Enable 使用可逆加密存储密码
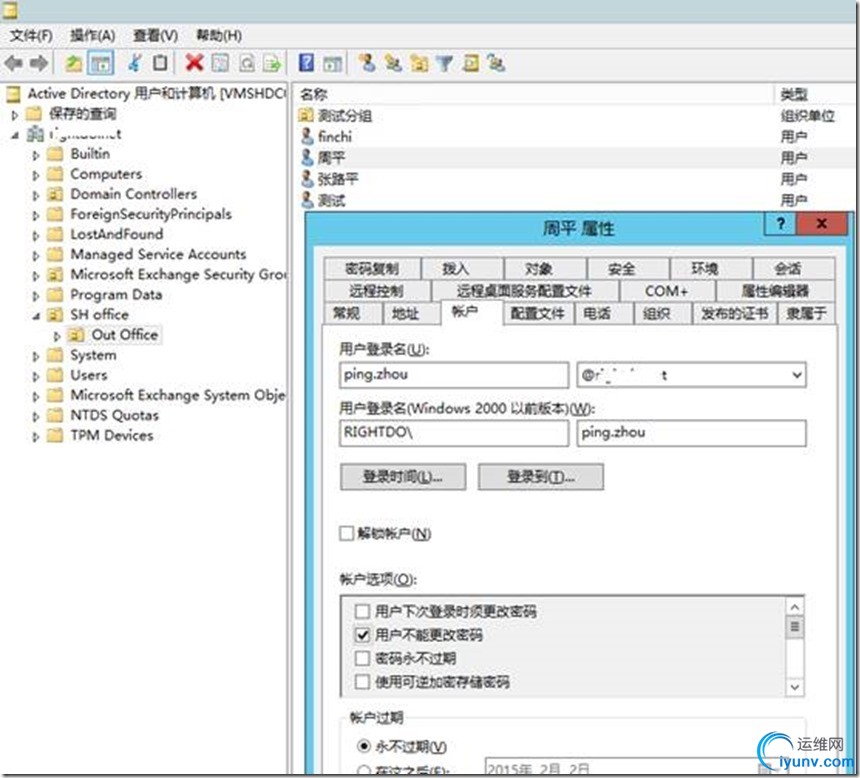 pos(362,682)
